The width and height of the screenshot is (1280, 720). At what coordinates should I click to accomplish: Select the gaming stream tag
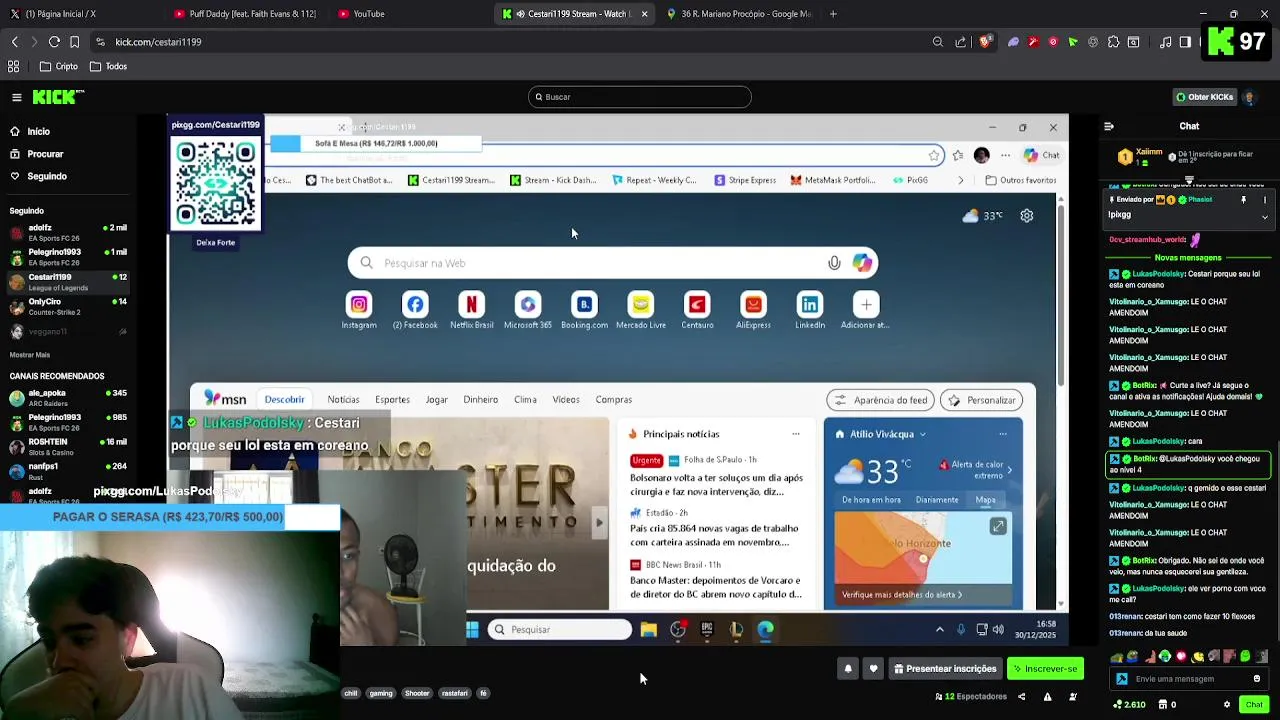381,693
